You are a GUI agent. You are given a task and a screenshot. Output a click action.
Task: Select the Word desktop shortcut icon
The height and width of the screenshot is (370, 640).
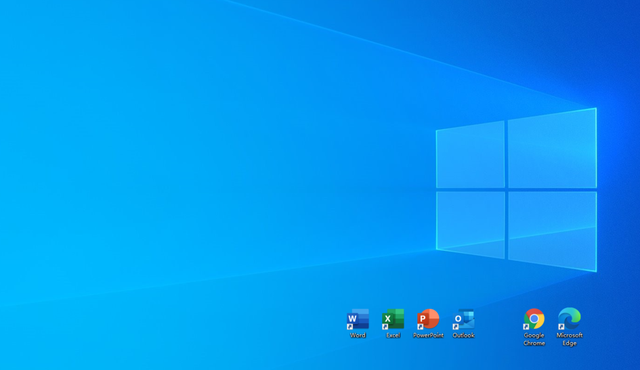coord(358,319)
